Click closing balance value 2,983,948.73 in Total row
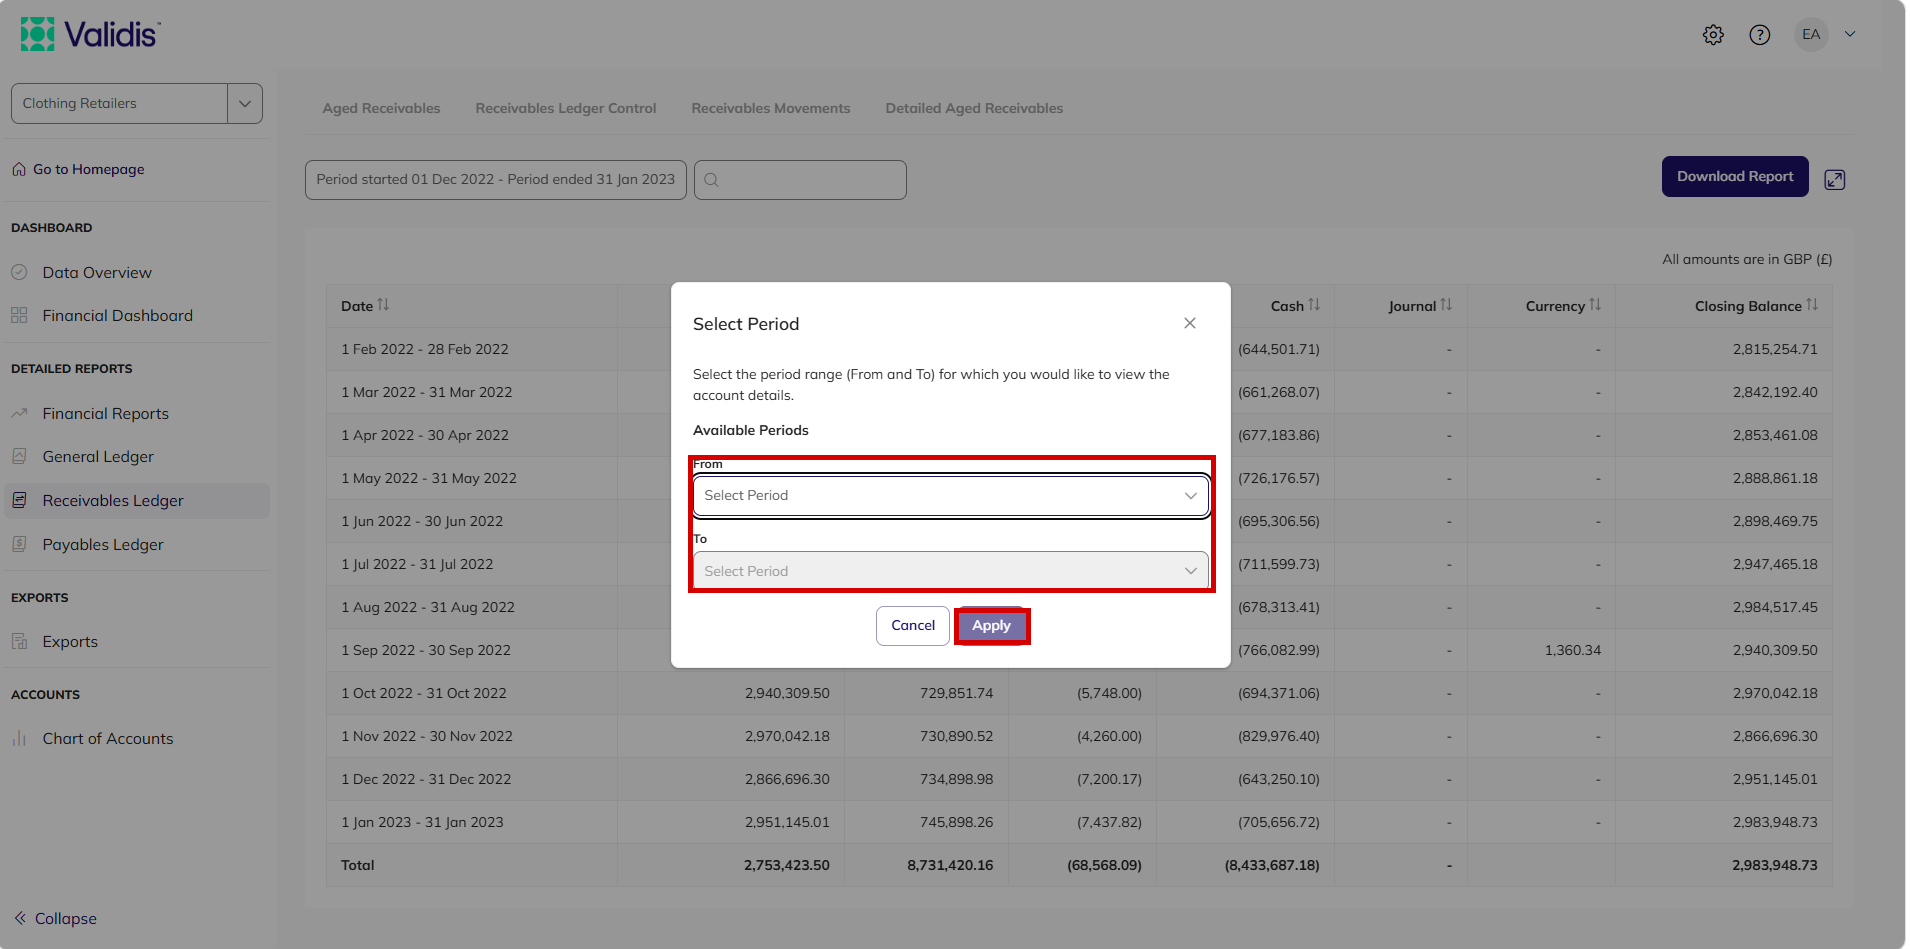This screenshot has height=949, width=1910. [1775, 865]
